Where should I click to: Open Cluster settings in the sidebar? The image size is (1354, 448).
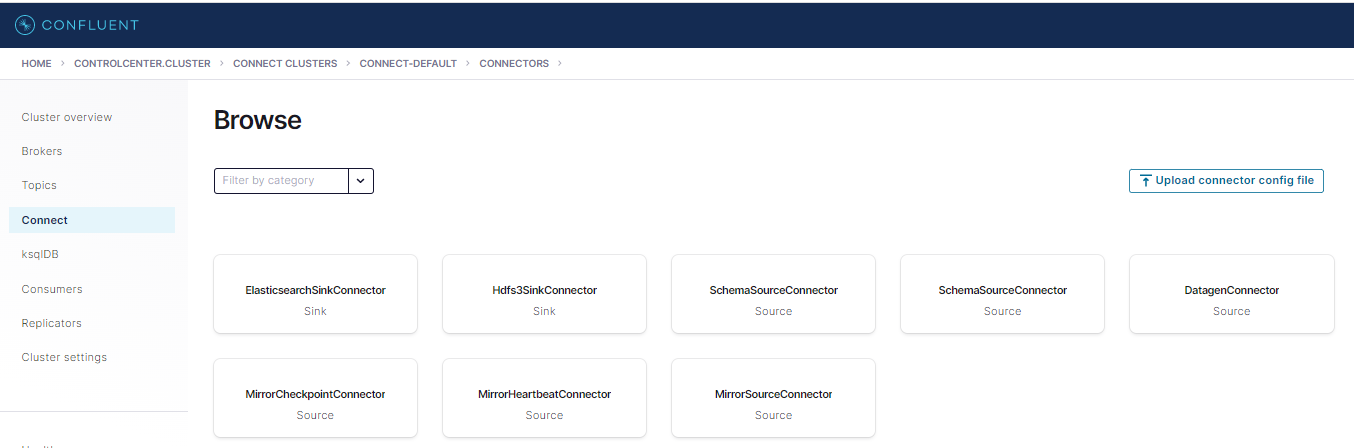[64, 357]
